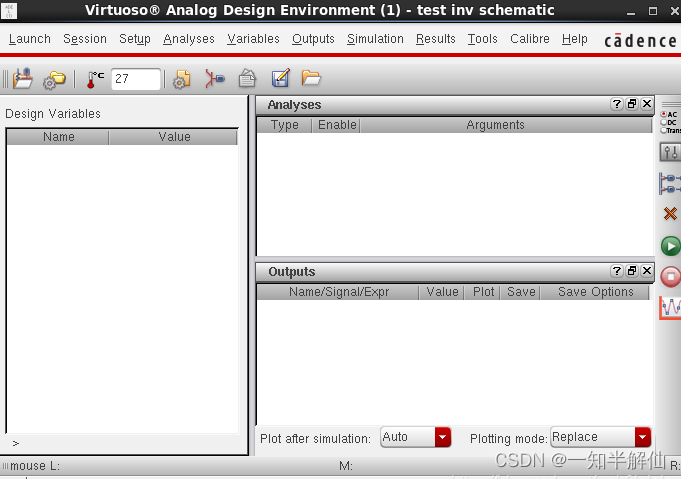Open the simulation files setup folder-gear icon
The image size is (681, 479).
tap(54, 80)
